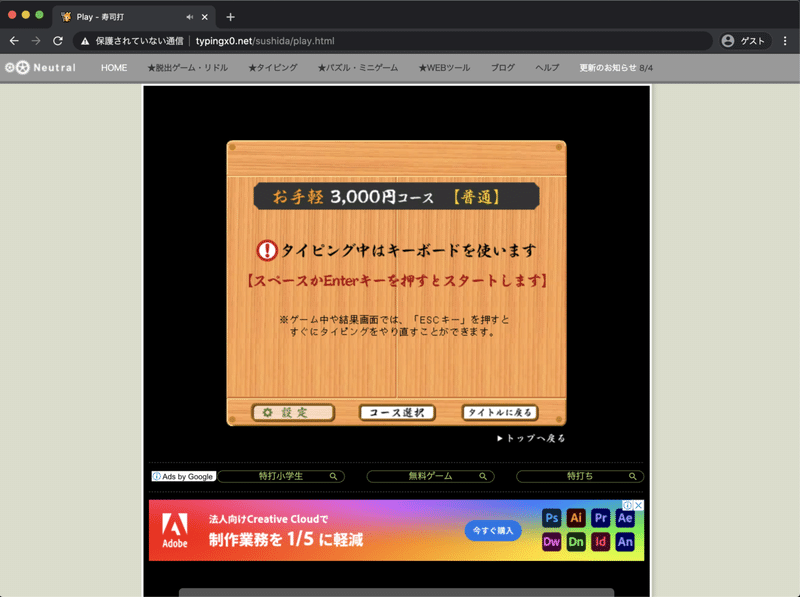Click the Id icon in ad
The width and height of the screenshot is (800, 597).
[x=601, y=542]
